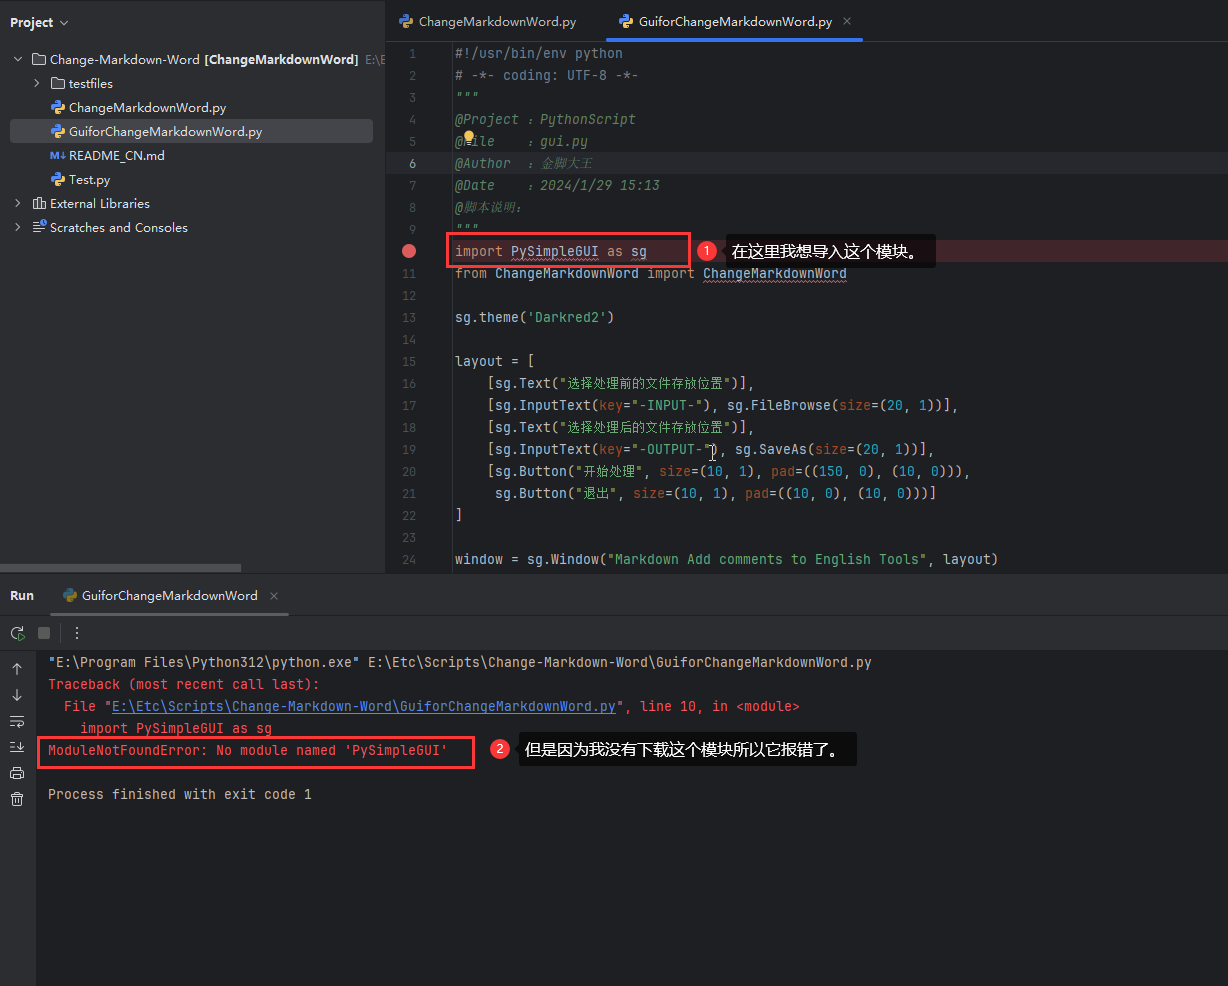Click the -INPUT- InputText line of code
The height and width of the screenshot is (986, 1228).
723,405
